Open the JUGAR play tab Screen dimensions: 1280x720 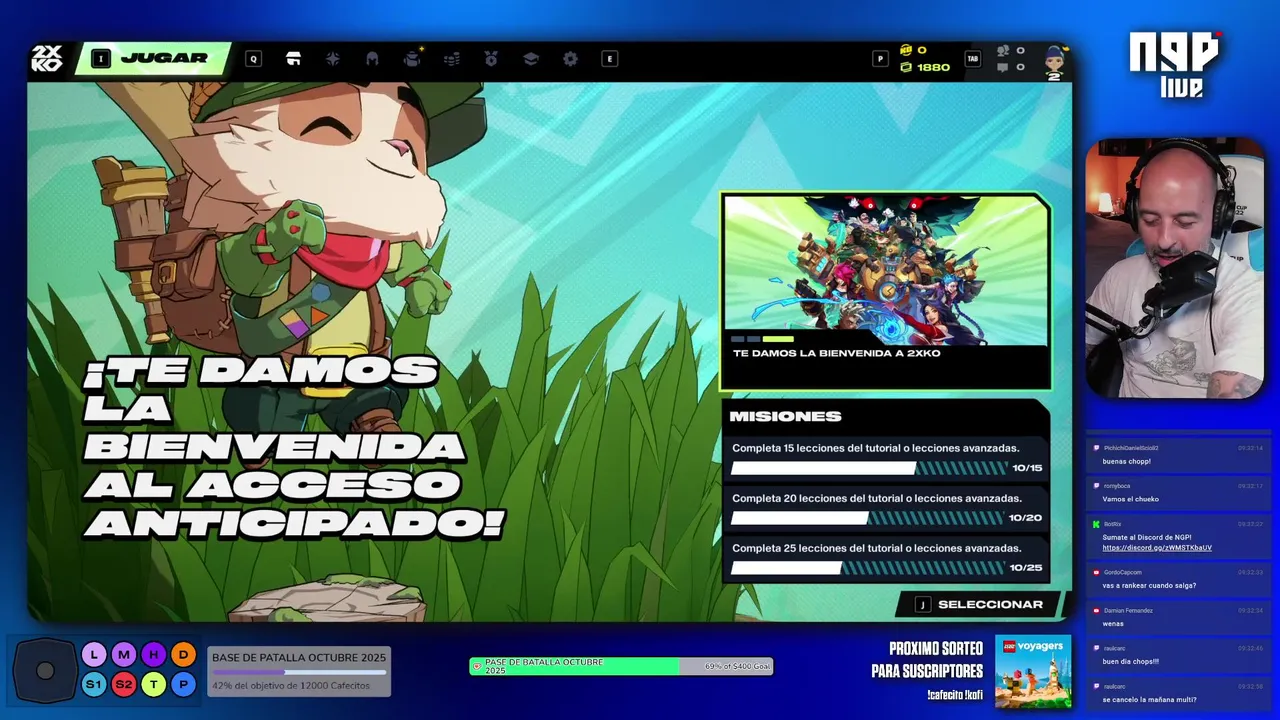point(153,58)
